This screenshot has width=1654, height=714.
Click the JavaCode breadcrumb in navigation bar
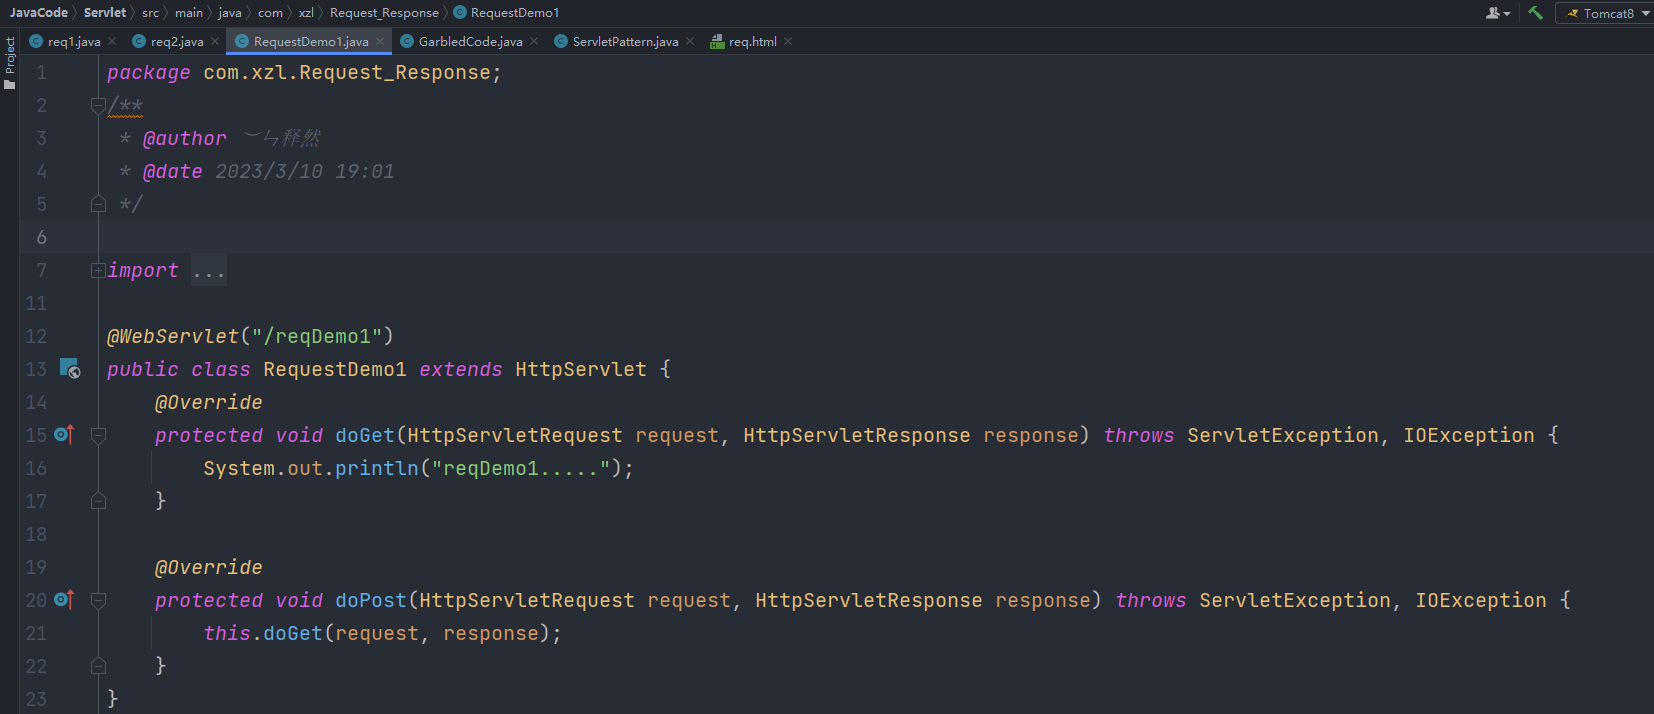[x=39, y=13]
